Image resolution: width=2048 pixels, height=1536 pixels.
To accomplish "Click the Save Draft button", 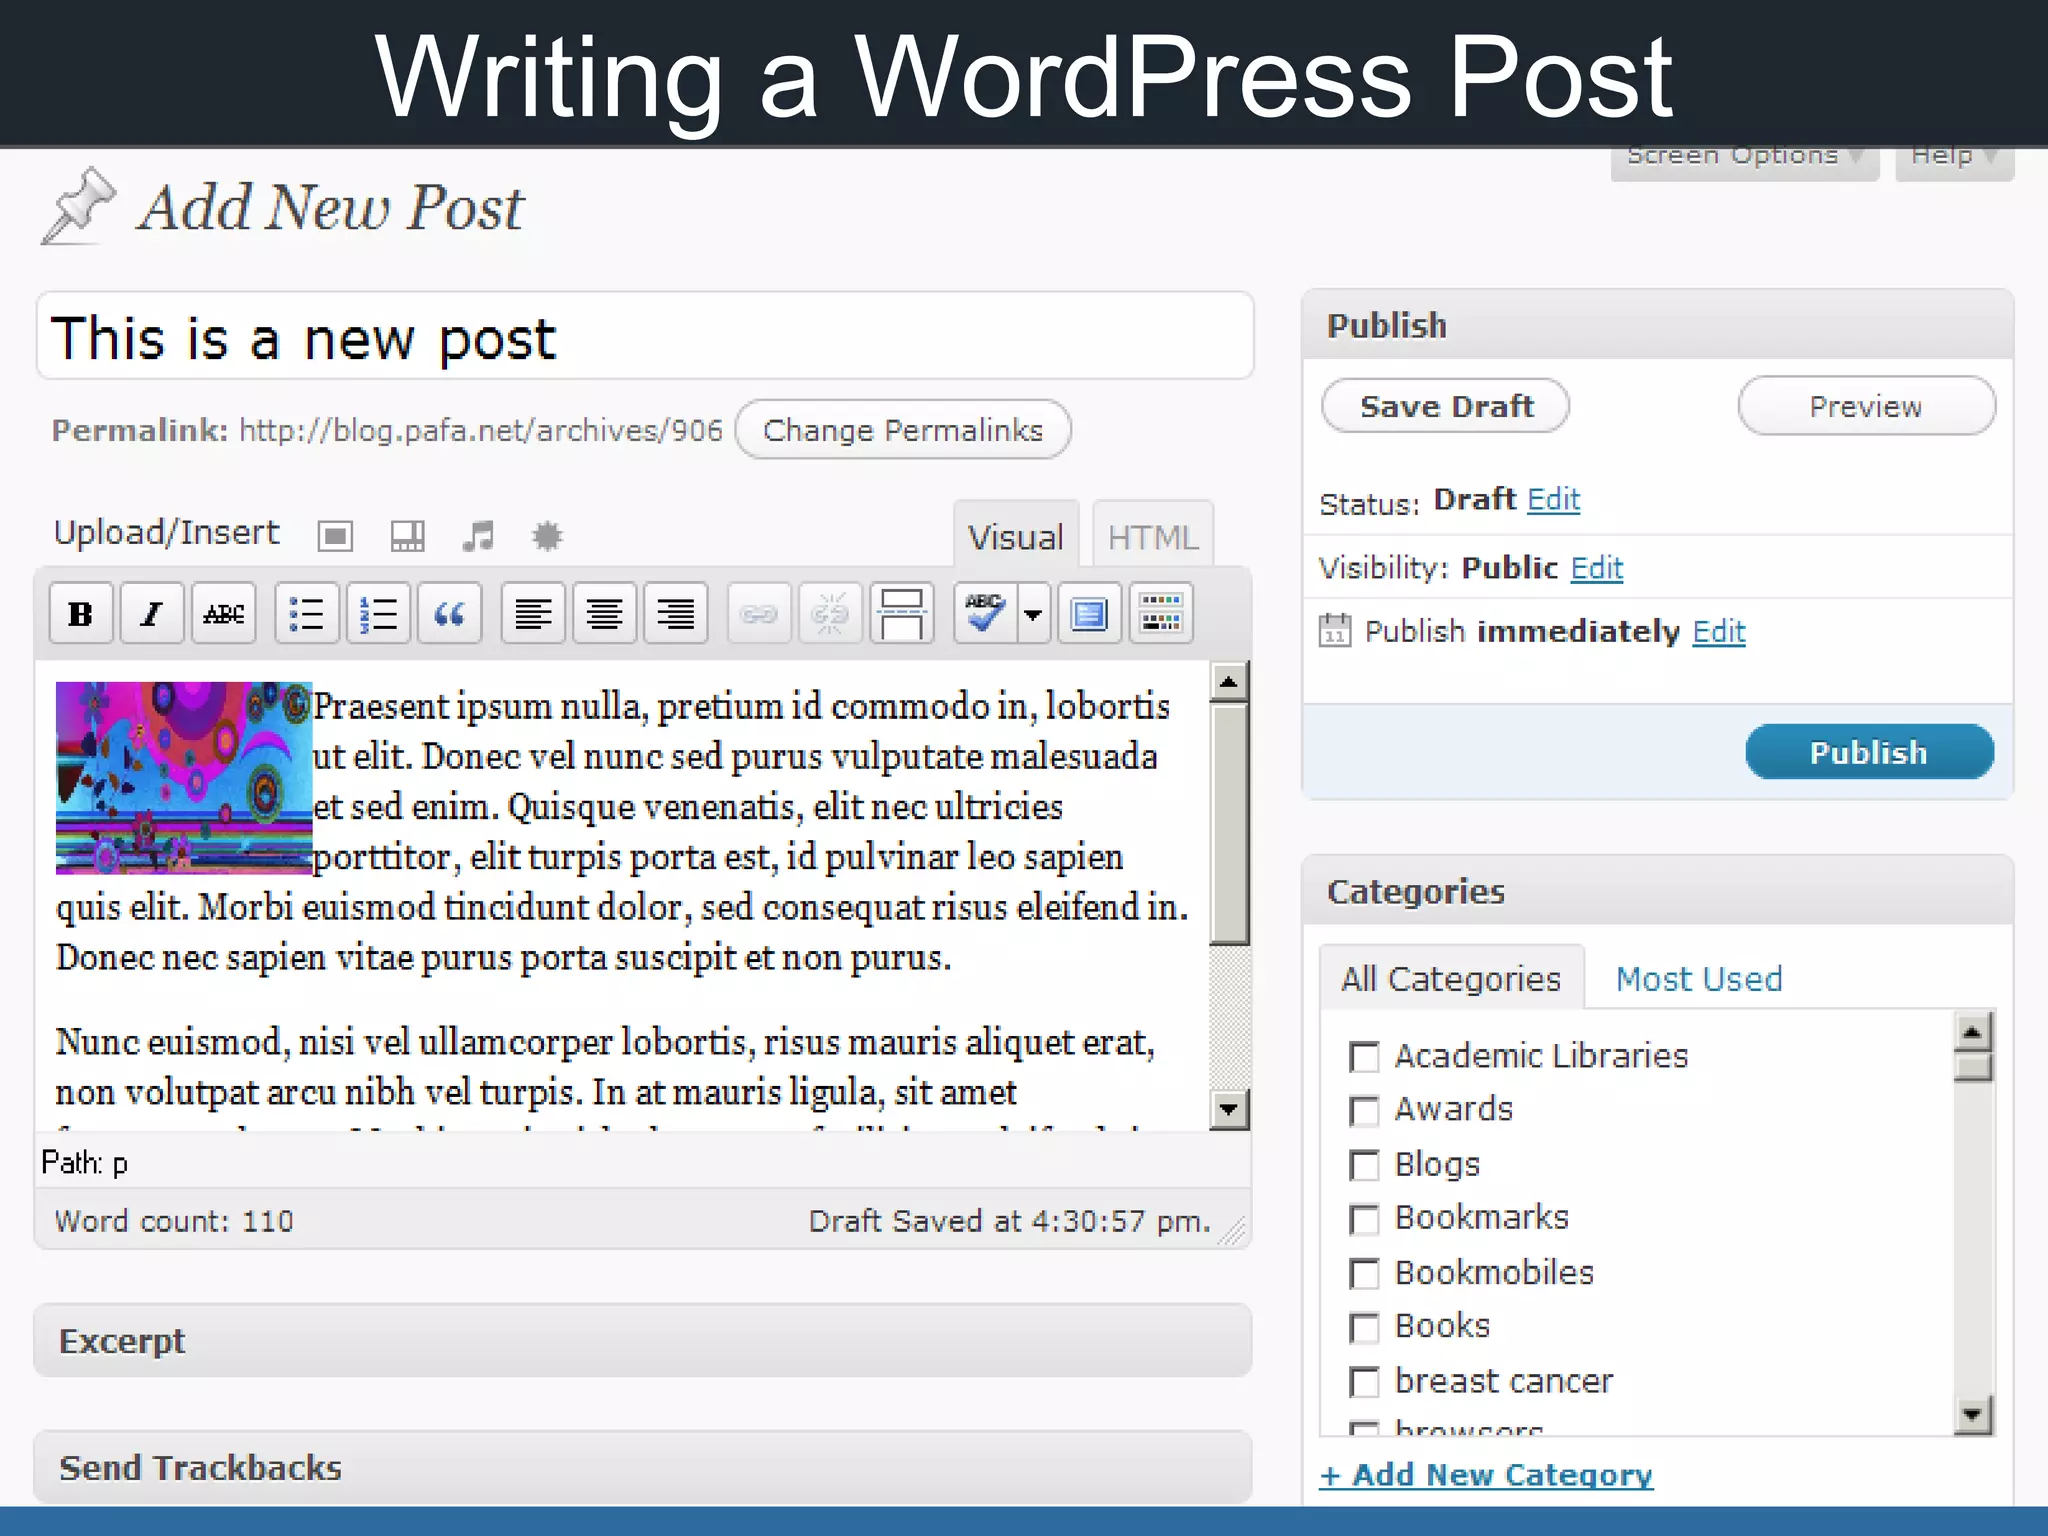I will (1445, 406).
